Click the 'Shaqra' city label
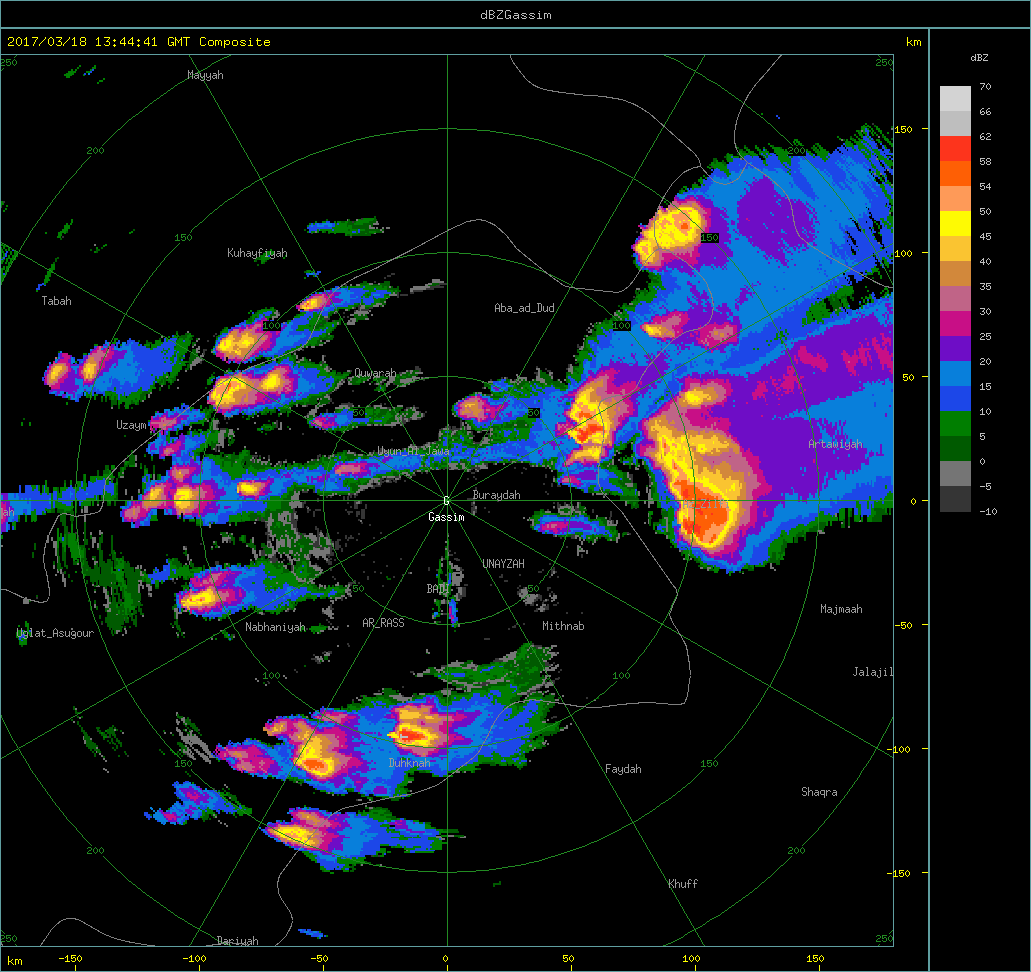The image size is (1031, 972). click(819, 792)
